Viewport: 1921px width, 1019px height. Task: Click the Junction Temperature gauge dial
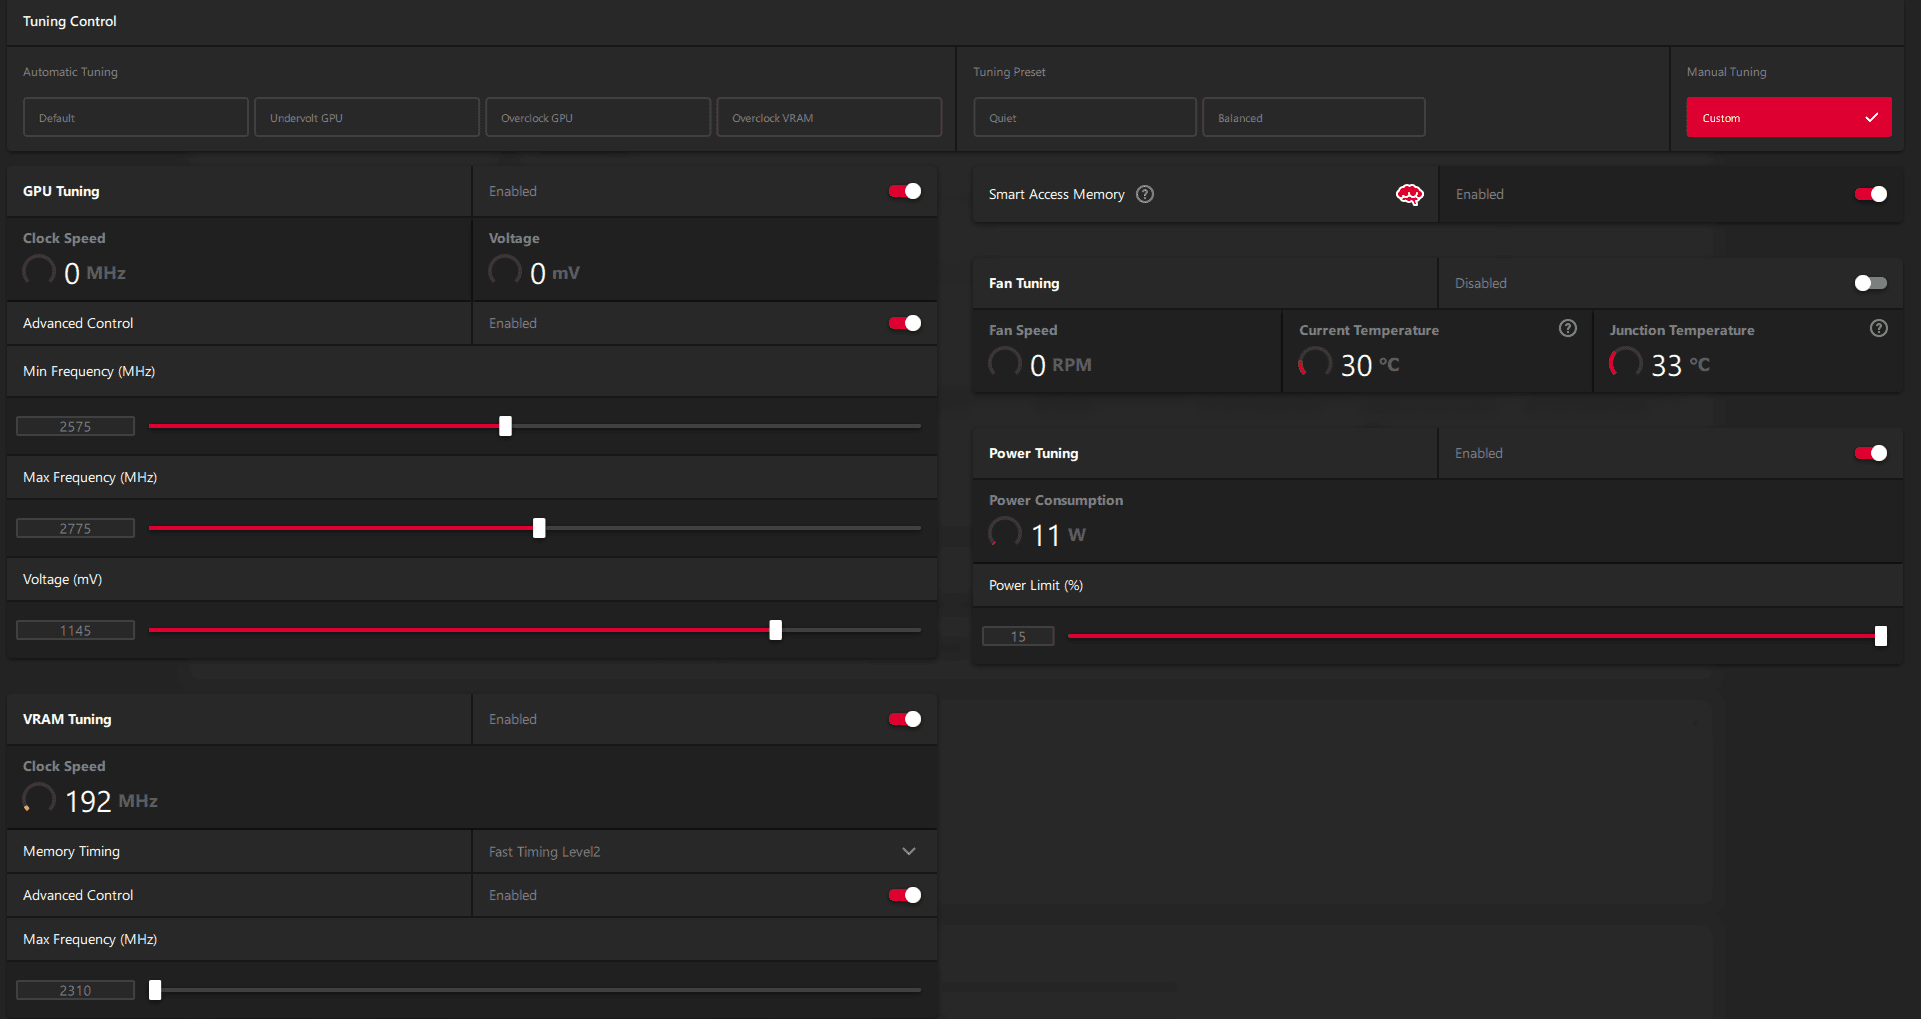tap(1625, 363)
